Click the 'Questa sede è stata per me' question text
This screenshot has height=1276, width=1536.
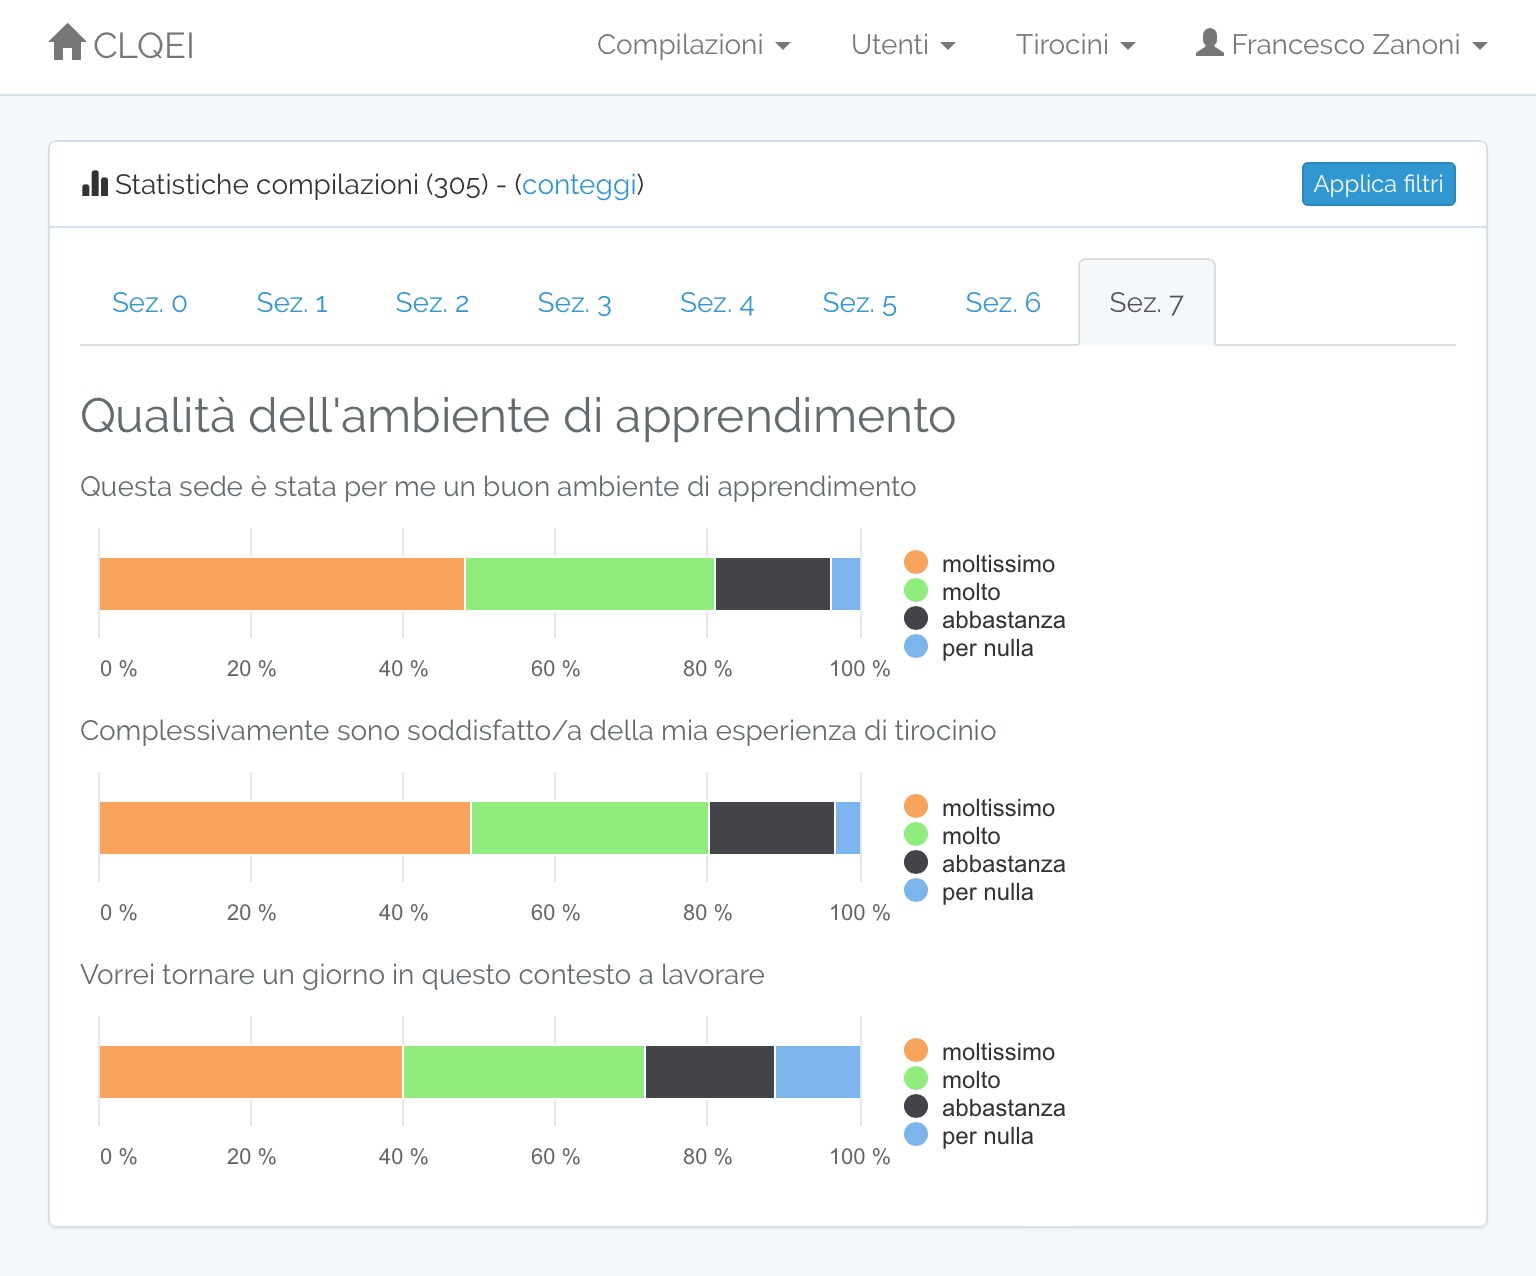point(498,487)
